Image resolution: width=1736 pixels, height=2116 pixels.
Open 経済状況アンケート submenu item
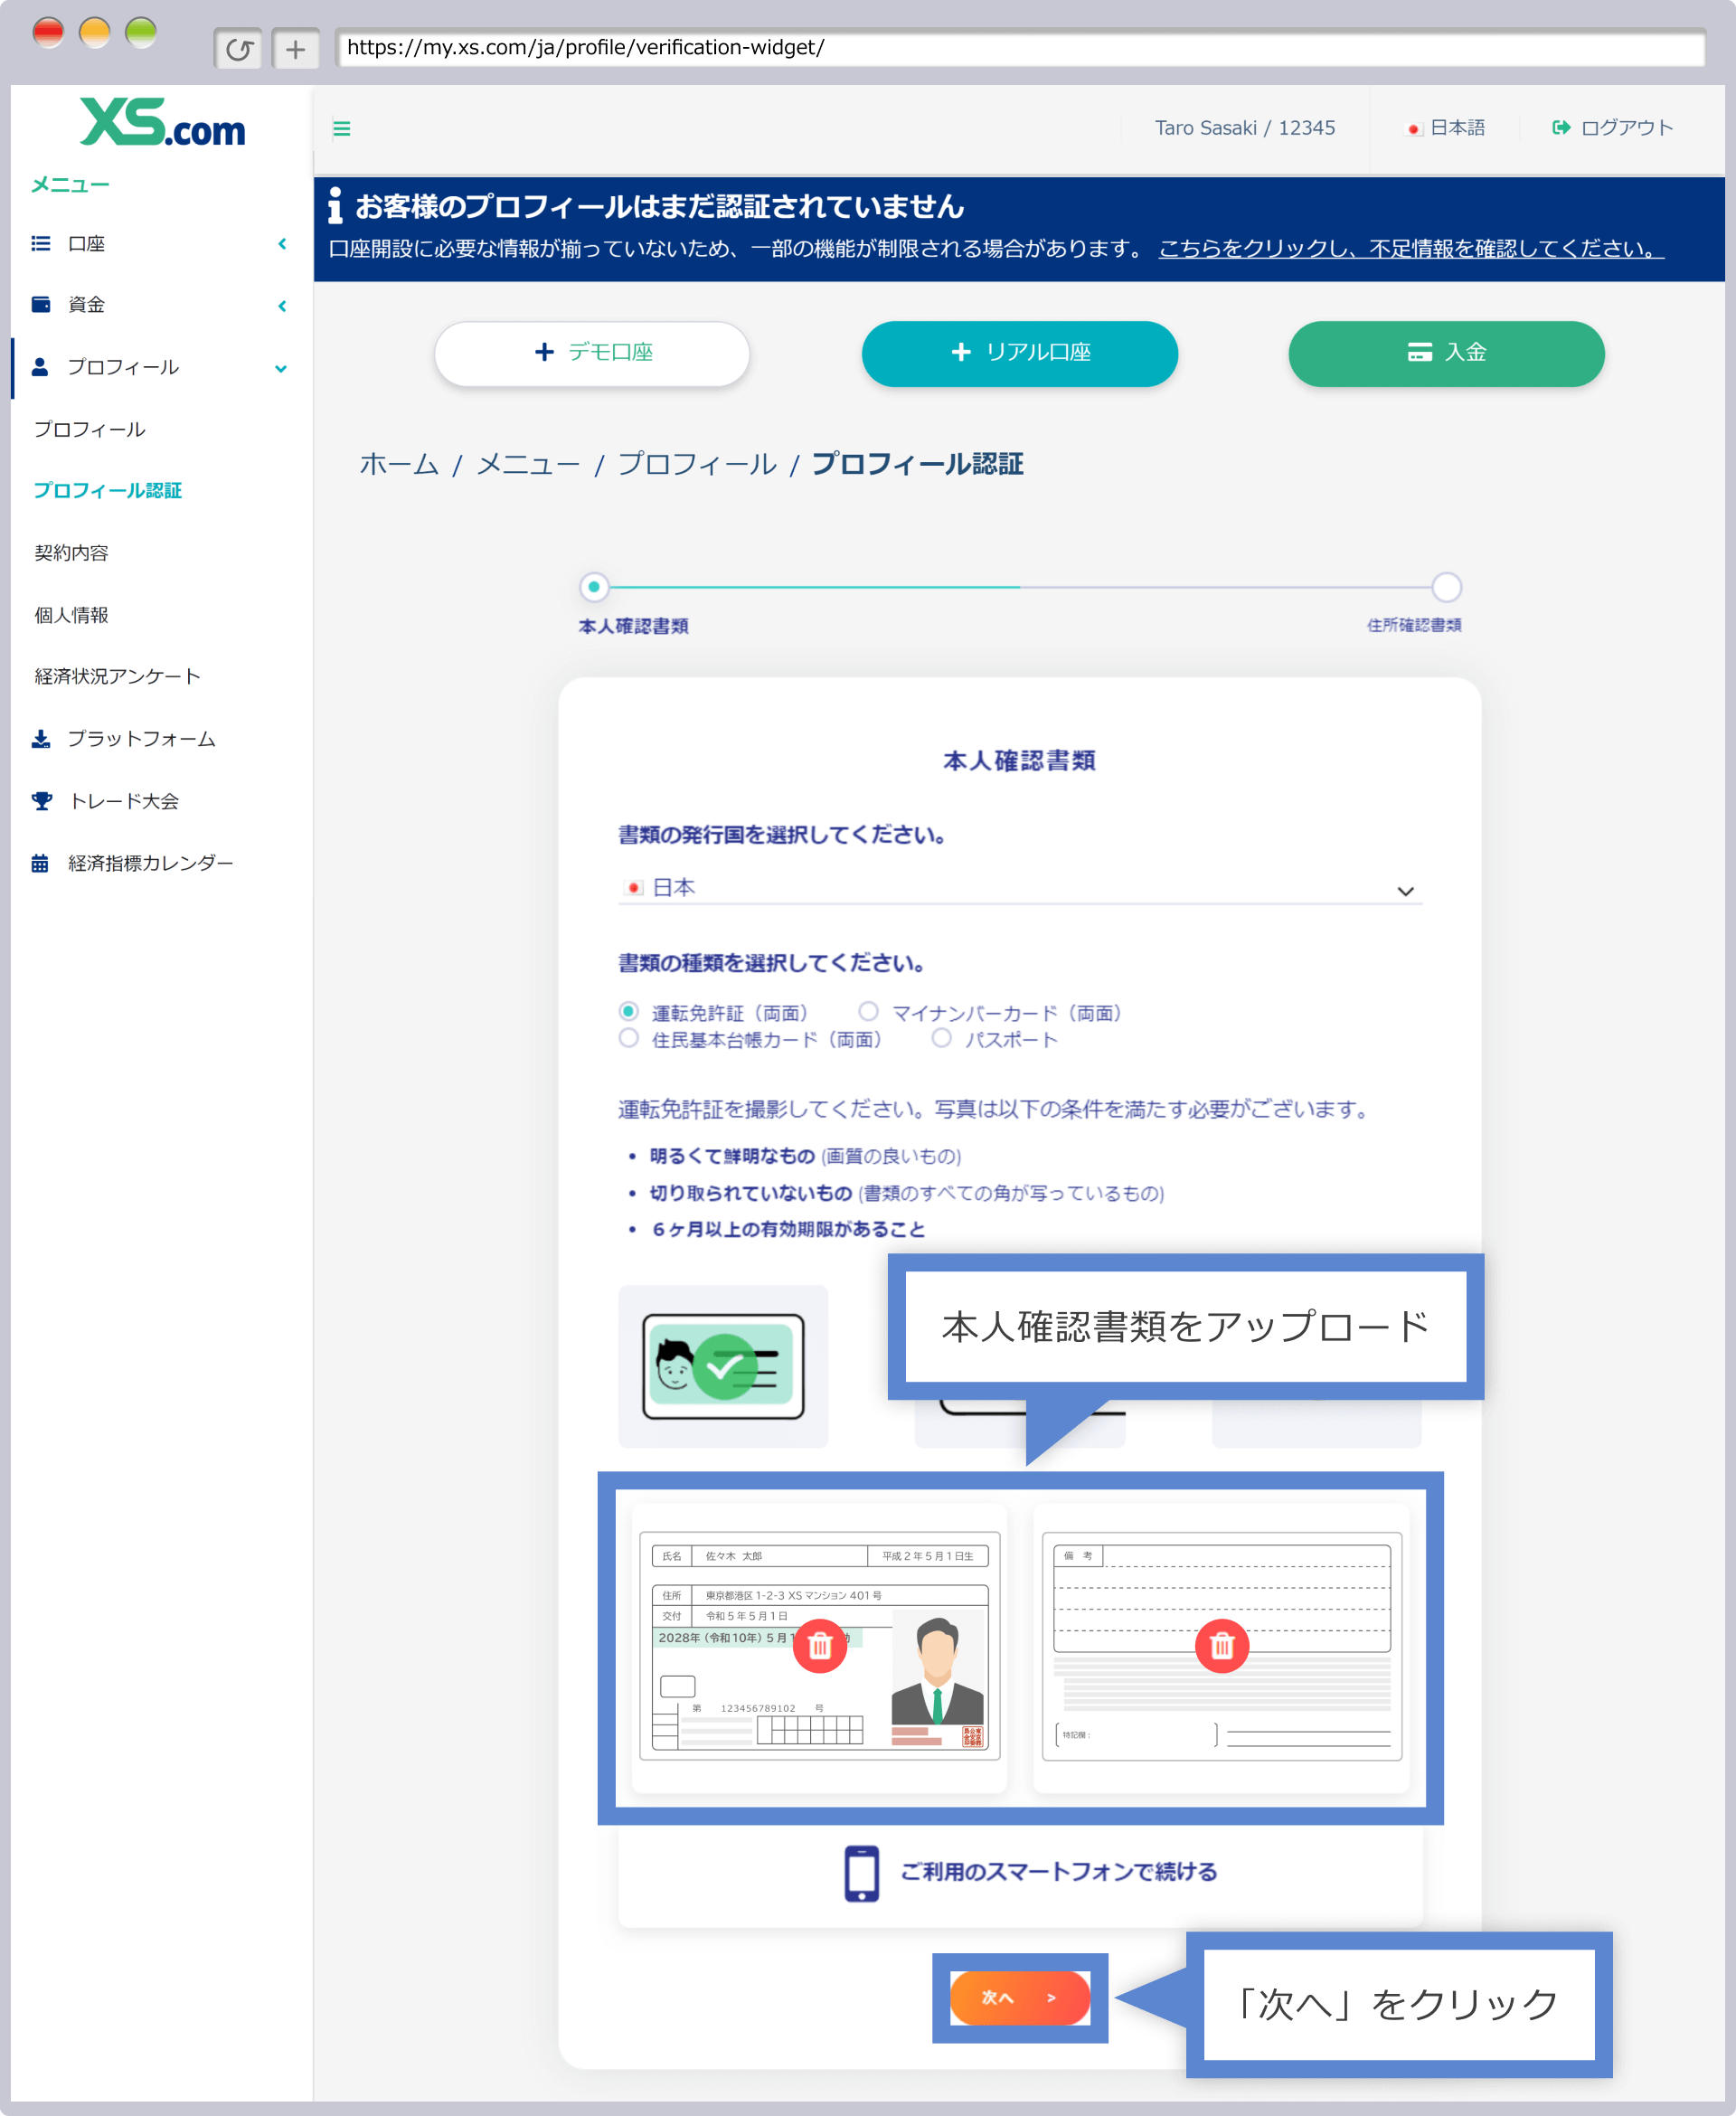click(117, 676)
